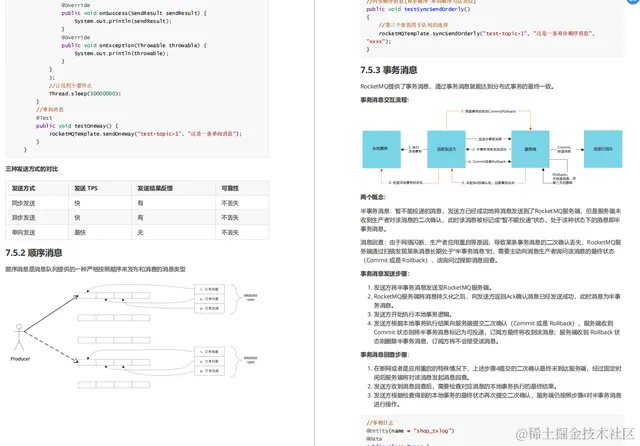
Task: Click the bold label "两个概念:"
Action: pyautogui.click(x=373, y=197)
